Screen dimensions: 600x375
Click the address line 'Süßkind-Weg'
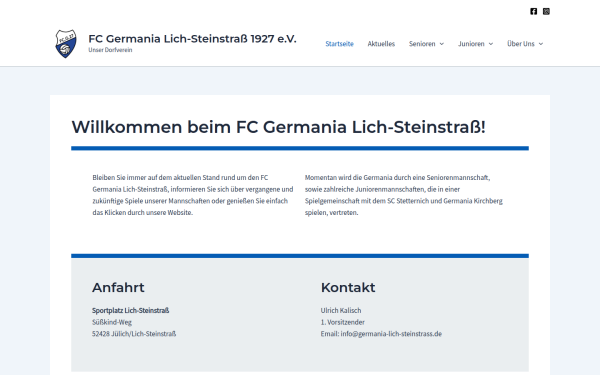click(112, 322)
